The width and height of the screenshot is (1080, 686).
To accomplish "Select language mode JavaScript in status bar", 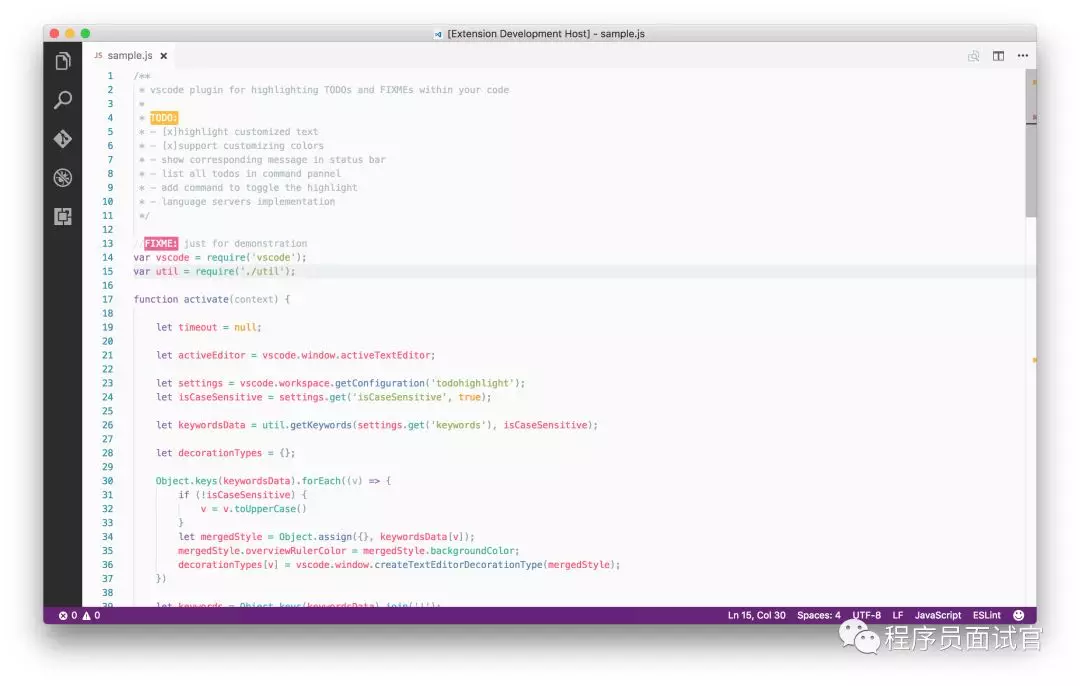I will coord(937,615).
